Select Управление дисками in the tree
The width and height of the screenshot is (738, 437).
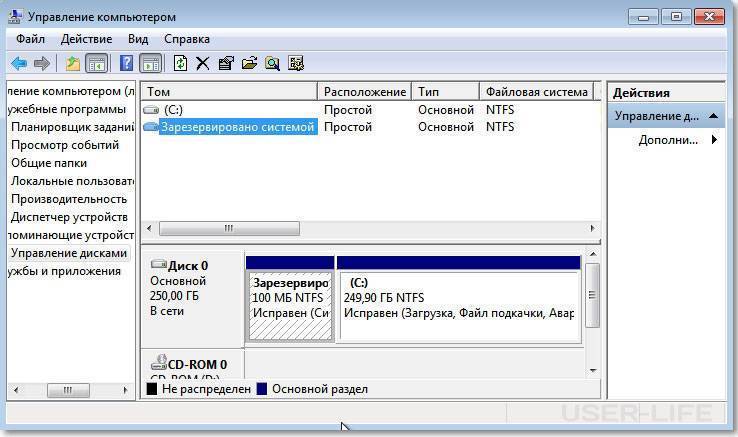click(69, 253)
